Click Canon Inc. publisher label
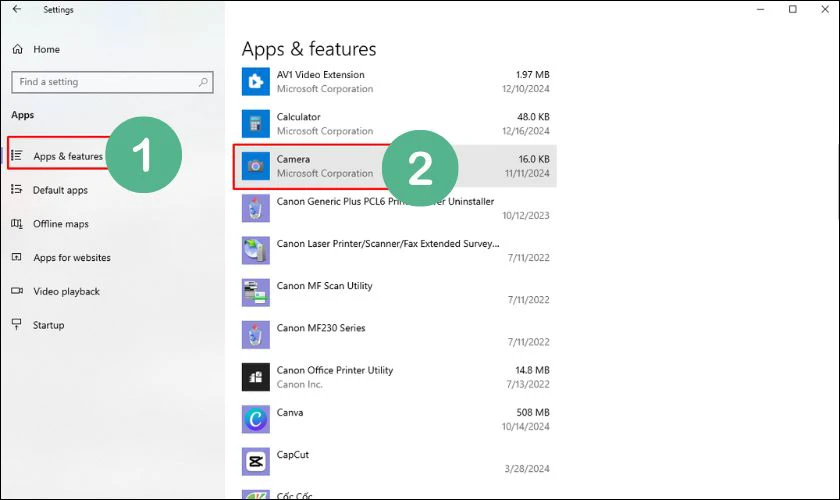 (299, 384)
